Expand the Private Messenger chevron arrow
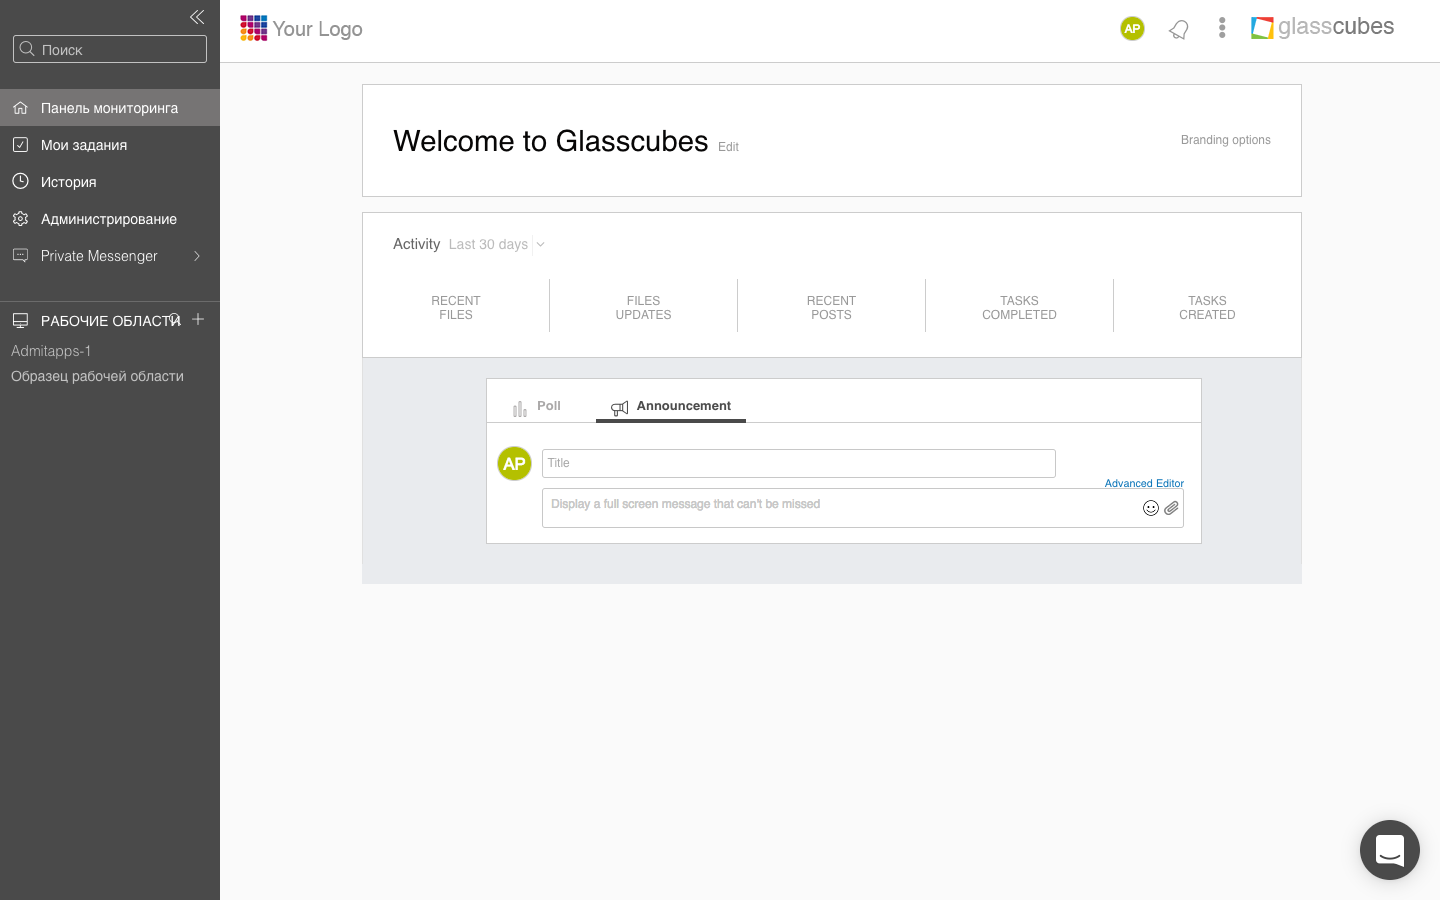Viewport: 1440px width, 900px height. [x=197, y=256]
